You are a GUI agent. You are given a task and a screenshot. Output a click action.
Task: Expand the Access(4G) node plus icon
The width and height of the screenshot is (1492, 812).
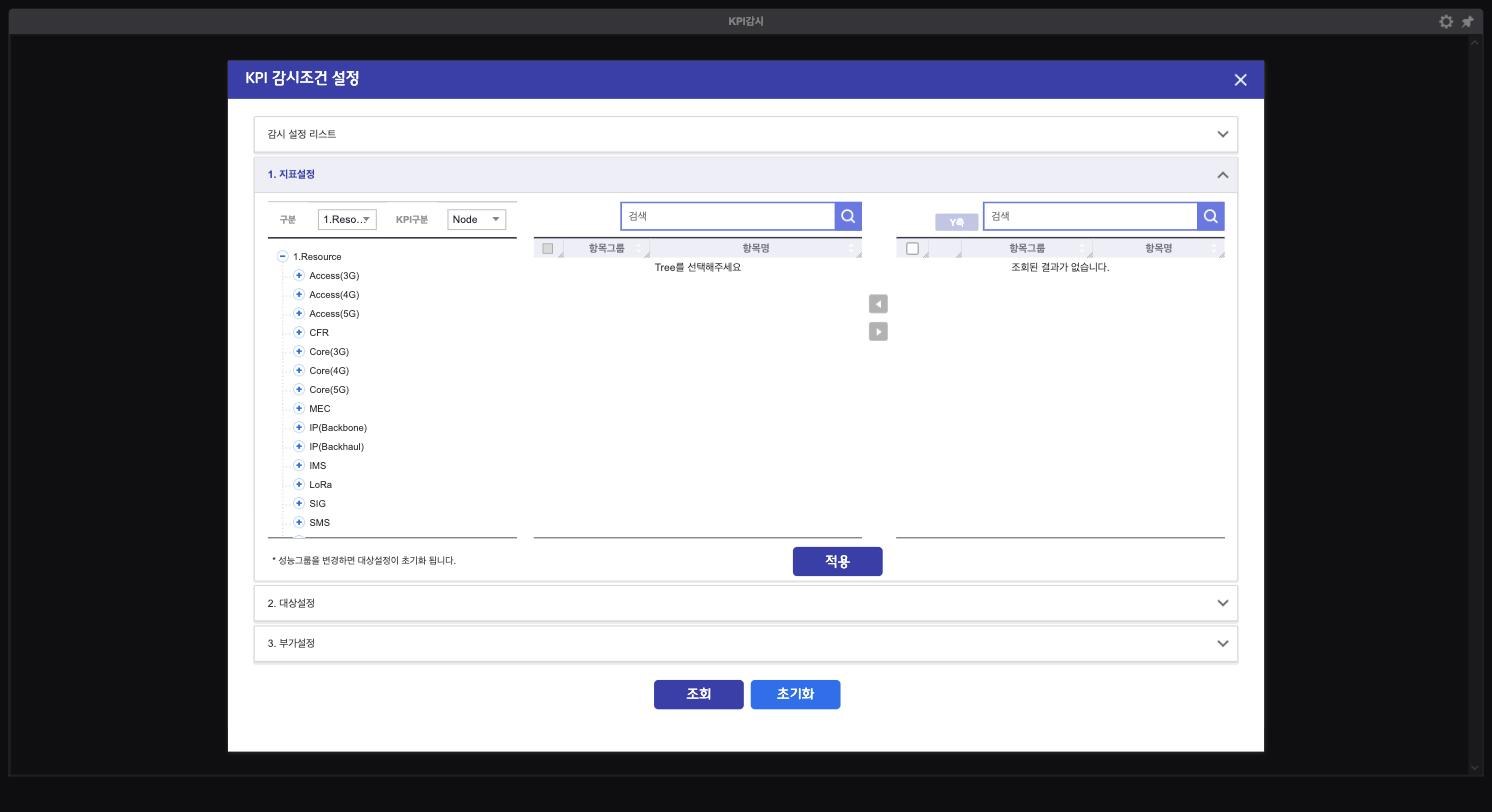point(298,294)
